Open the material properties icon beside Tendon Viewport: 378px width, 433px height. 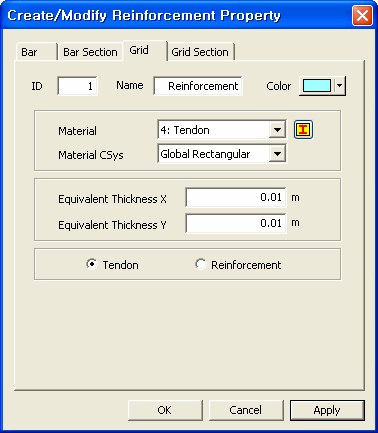pyautogui.click(x=303, y=130)
